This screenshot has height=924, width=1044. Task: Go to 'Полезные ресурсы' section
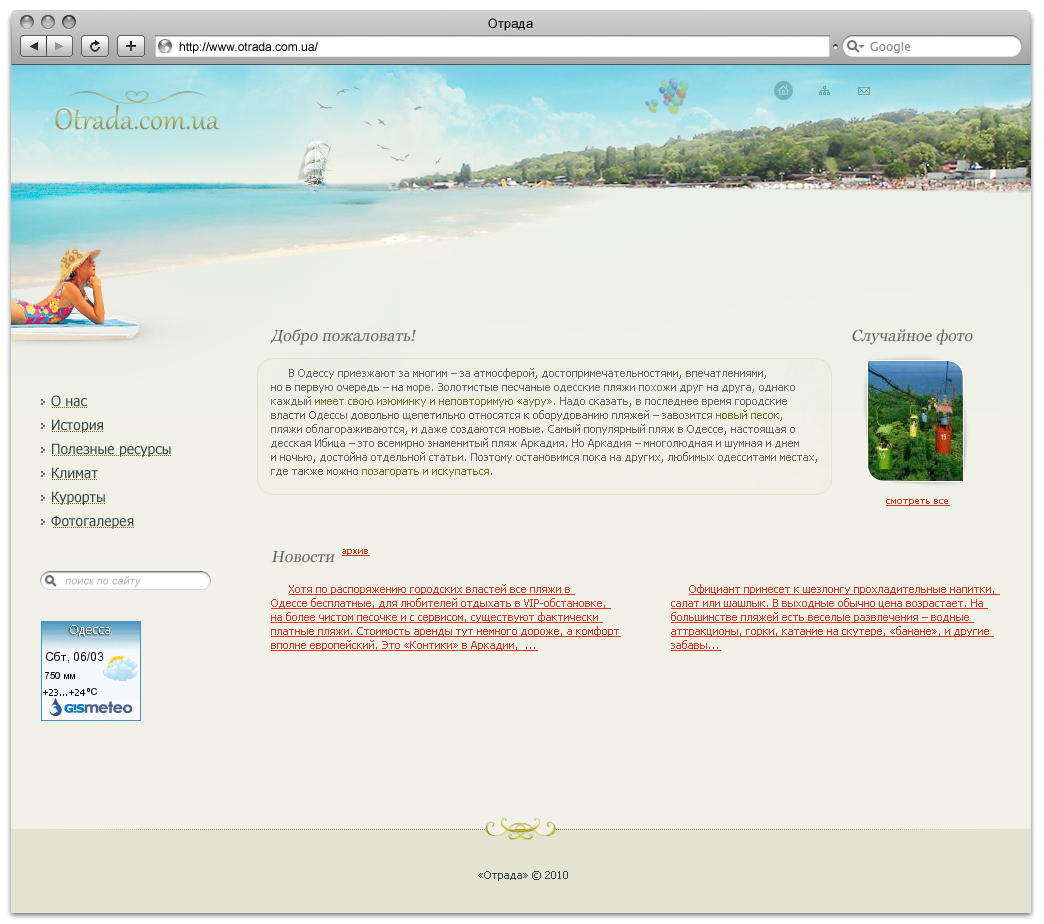(x=111, y=449)
